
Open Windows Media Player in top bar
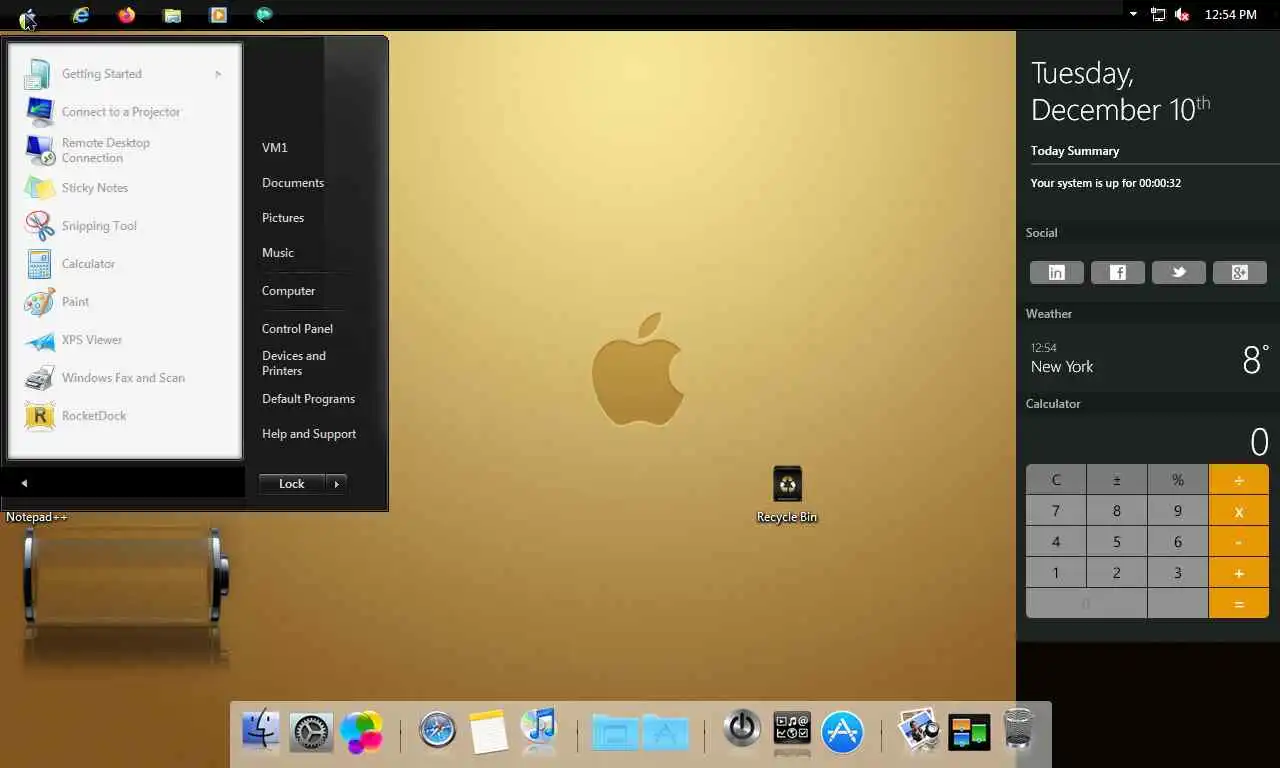coord(218,15)
